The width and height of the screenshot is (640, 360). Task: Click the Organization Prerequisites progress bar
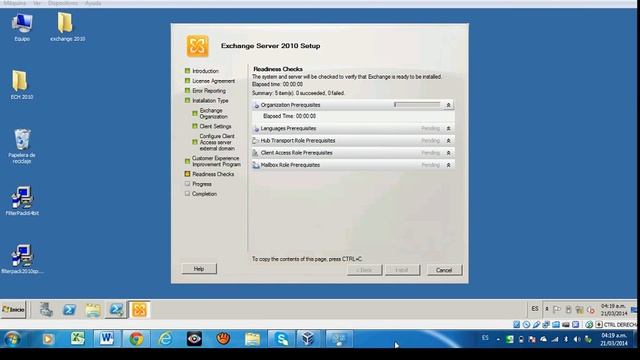pyautogui.click(x=417, y=105)
